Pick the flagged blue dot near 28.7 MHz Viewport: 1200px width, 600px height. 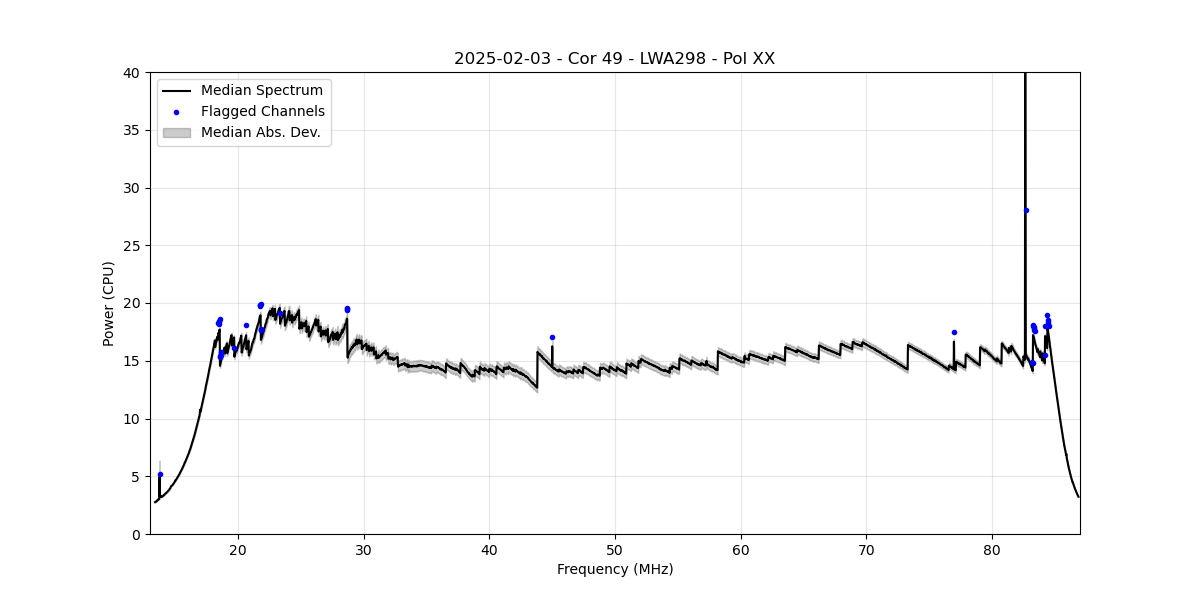(x=347, y=309)
